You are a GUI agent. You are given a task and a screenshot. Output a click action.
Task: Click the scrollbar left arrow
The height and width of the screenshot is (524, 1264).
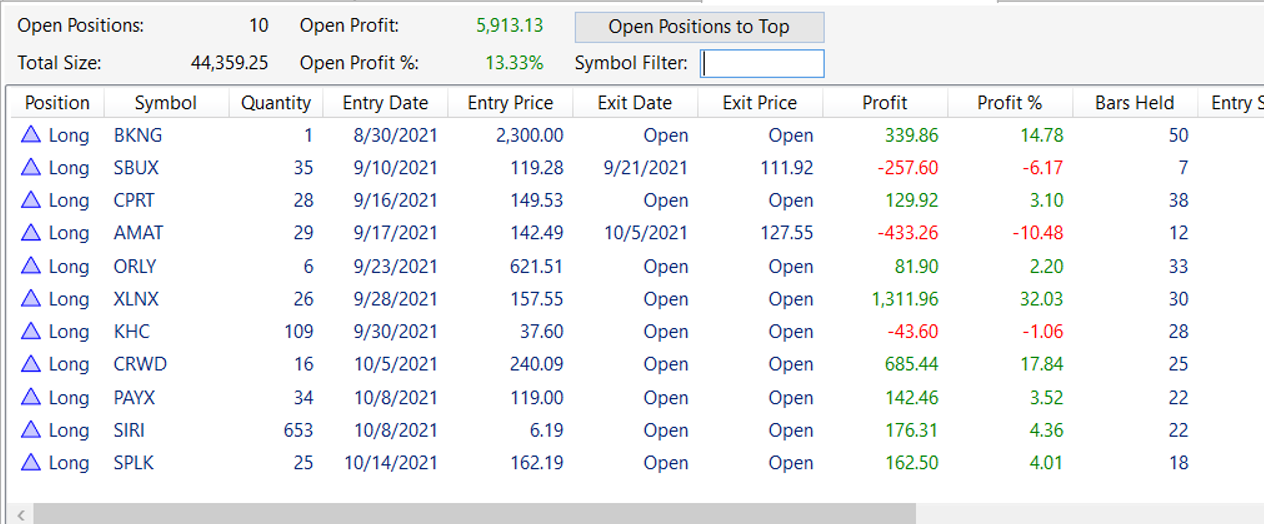click(21, 514)
